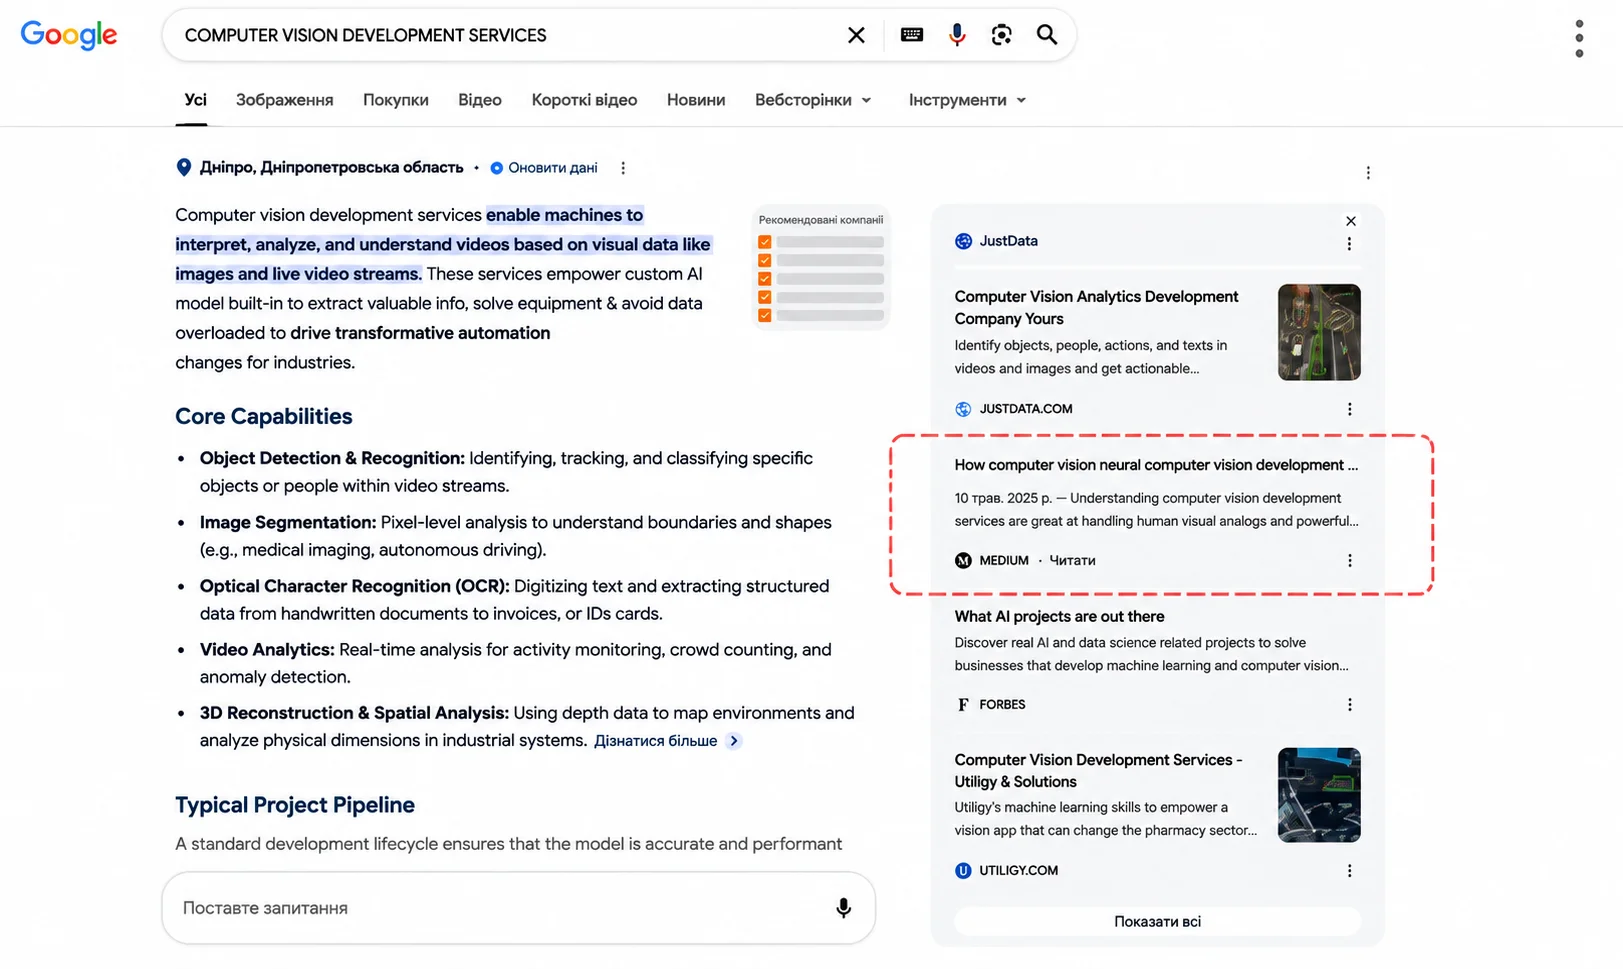1623x969 pixels.
Task: Start voice search with the microphone icon
Action: (957, 35)
